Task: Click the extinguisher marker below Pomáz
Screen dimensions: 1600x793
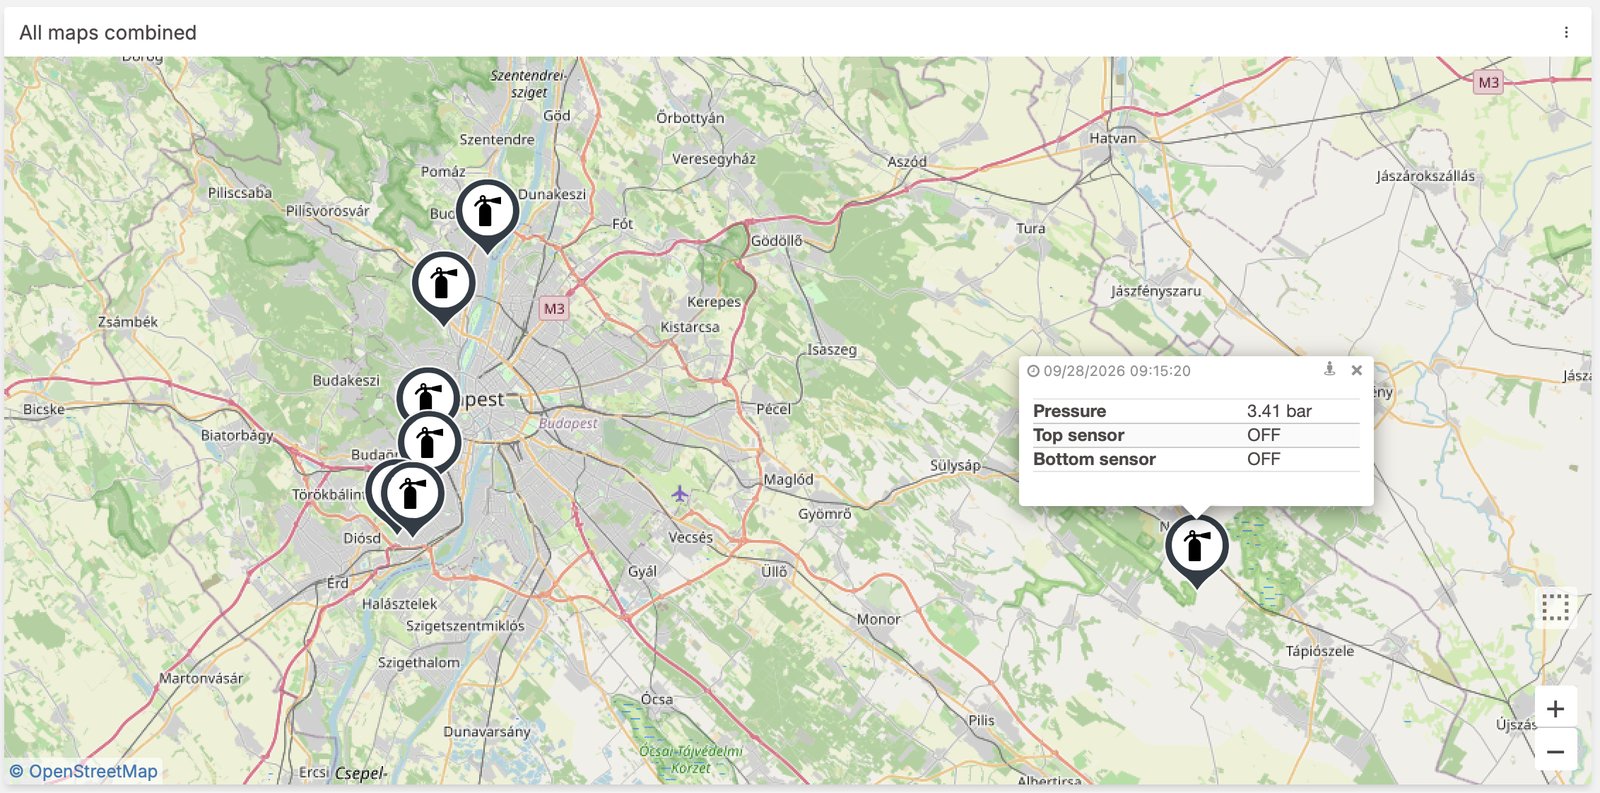Action: coord(443,287)
